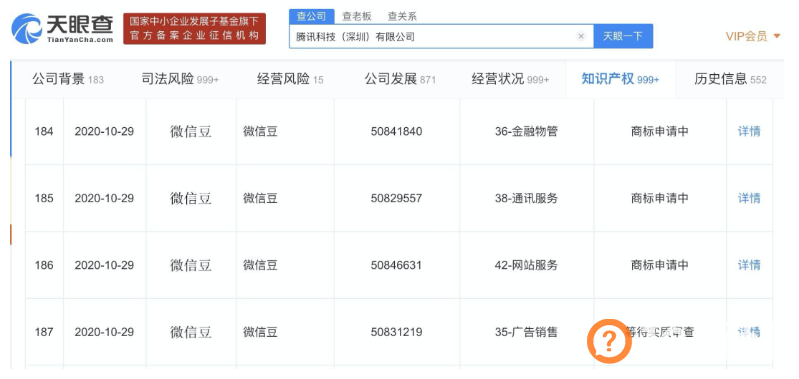The height and width of the screenshot is (379, 799).
Task: Click the 36-金融物管 category cell
Action: coord(526,131)
